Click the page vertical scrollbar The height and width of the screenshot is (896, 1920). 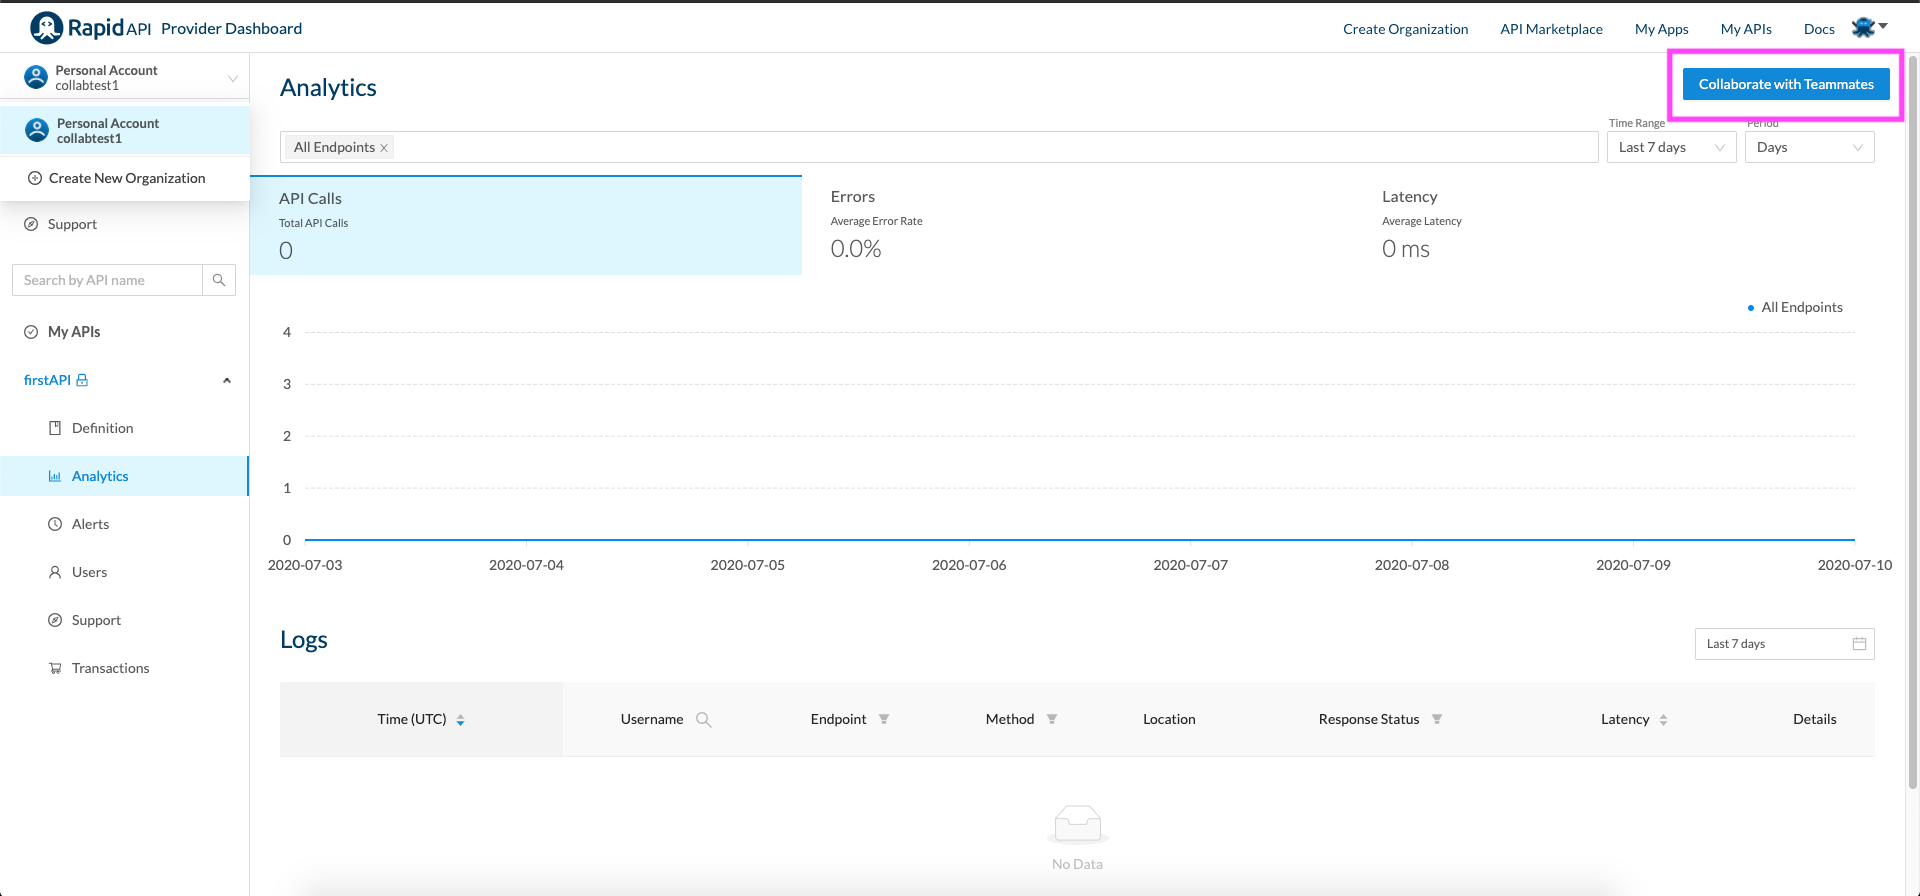click(x=1912, y=420)
